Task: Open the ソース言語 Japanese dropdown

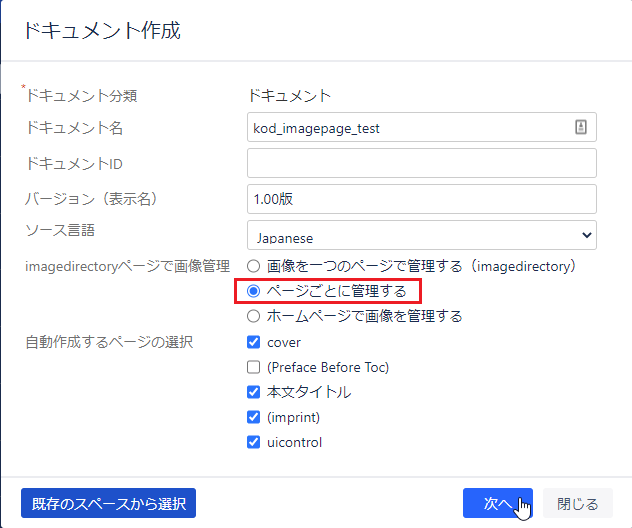Action: pyautogui.click(x=421, y=235)
